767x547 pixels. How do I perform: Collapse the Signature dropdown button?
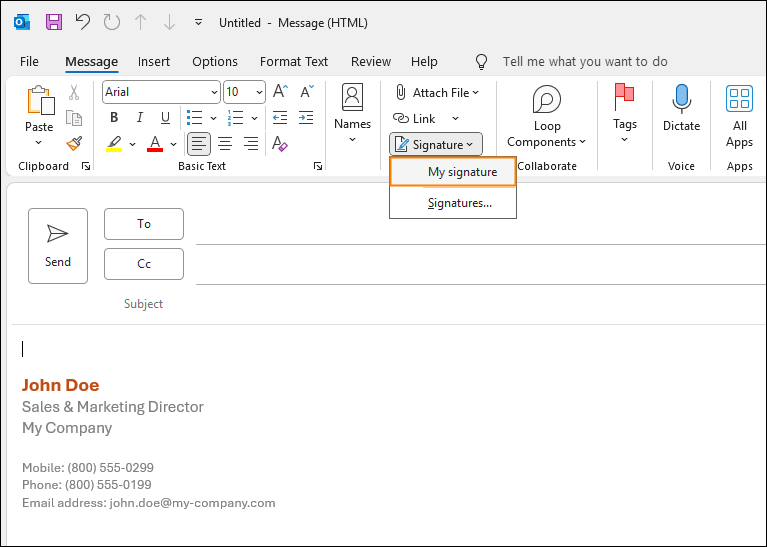(x=435, y=144)
